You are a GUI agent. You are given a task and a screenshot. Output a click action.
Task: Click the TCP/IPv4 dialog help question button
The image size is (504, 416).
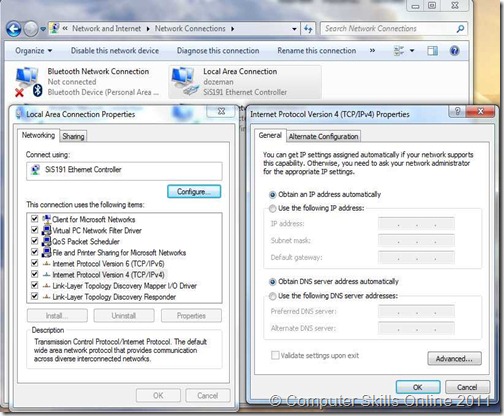point(457,111)
